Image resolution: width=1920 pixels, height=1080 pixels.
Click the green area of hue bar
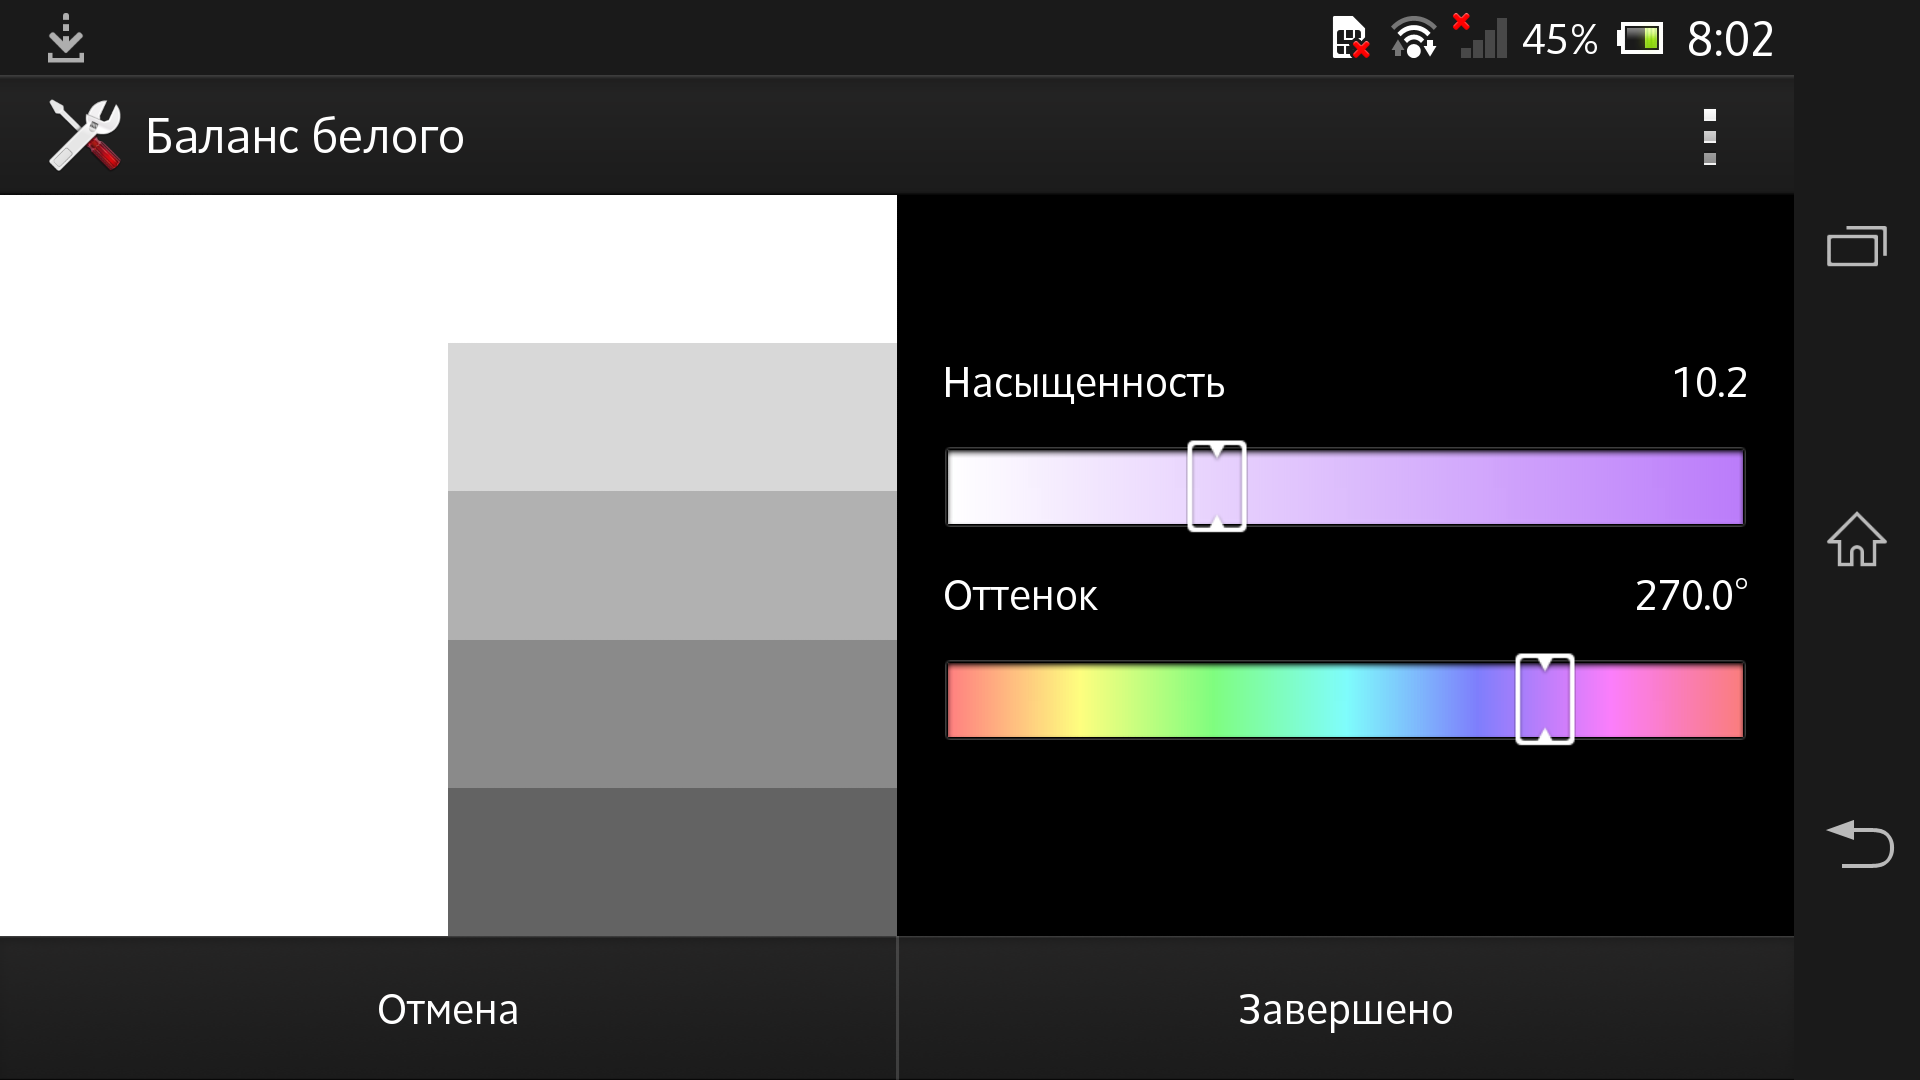point(1212,700)
